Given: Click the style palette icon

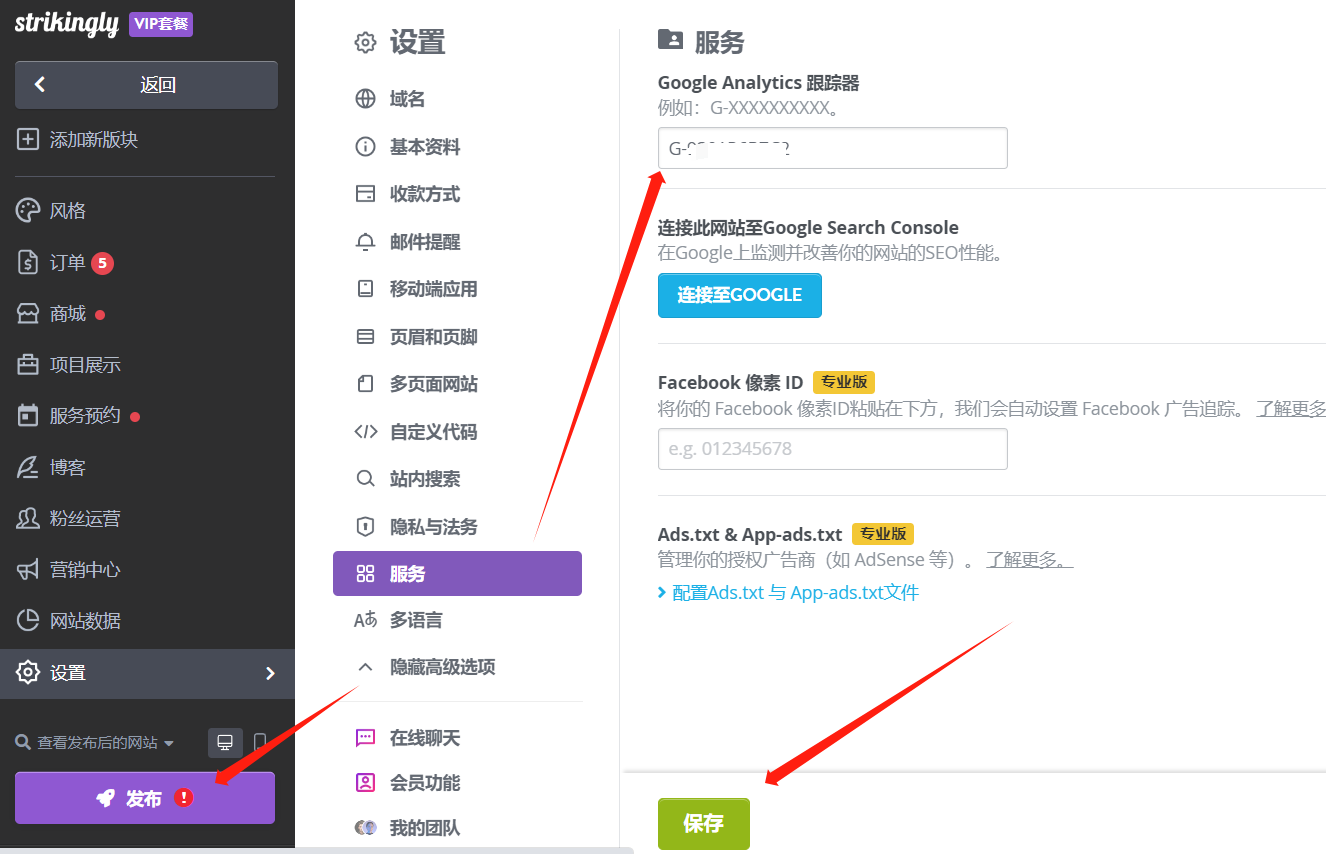Looking at the screenshot, I should tap(28, 210).
